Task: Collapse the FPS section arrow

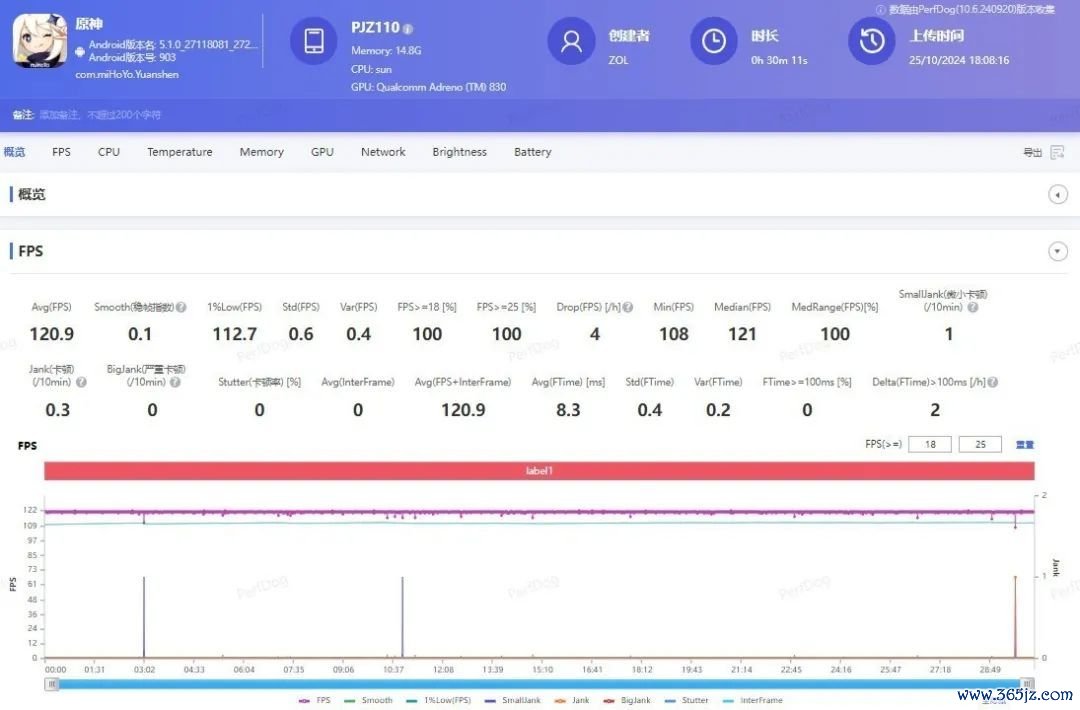Action: click(x=1058, y=251)
